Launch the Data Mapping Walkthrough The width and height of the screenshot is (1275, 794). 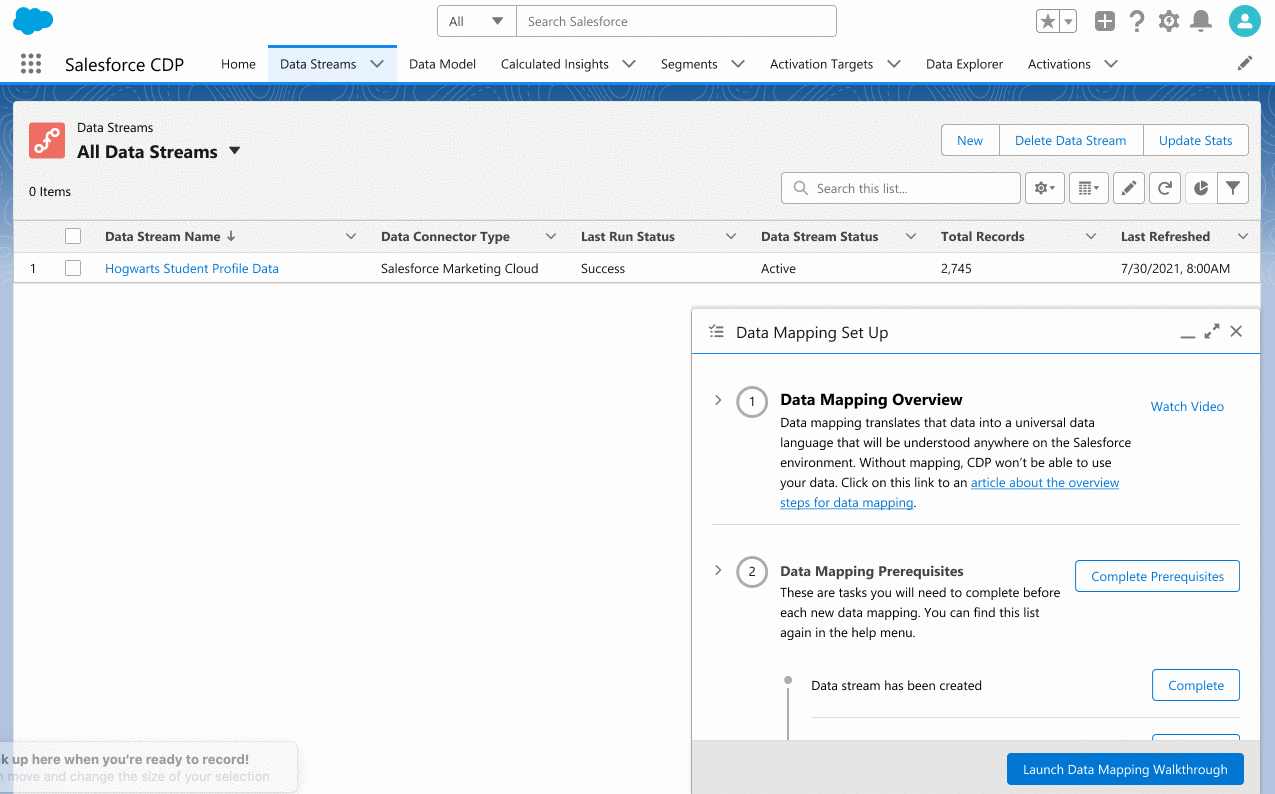click(x=1125, y=769)
